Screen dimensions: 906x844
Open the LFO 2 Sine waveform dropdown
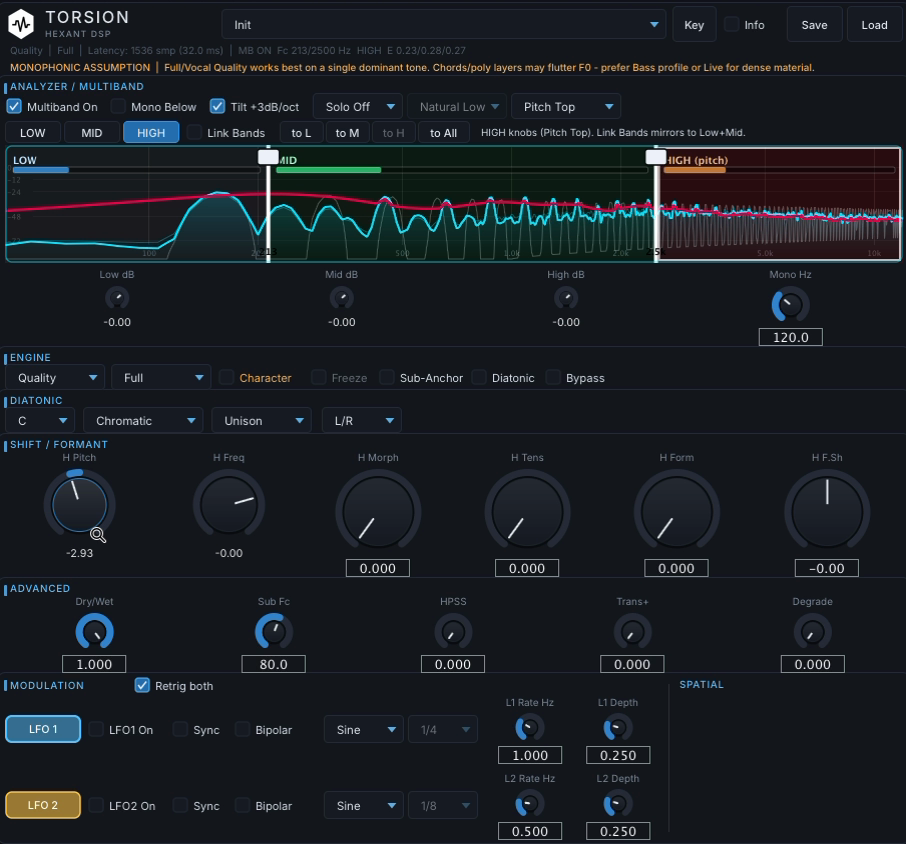tap(364, 805)
